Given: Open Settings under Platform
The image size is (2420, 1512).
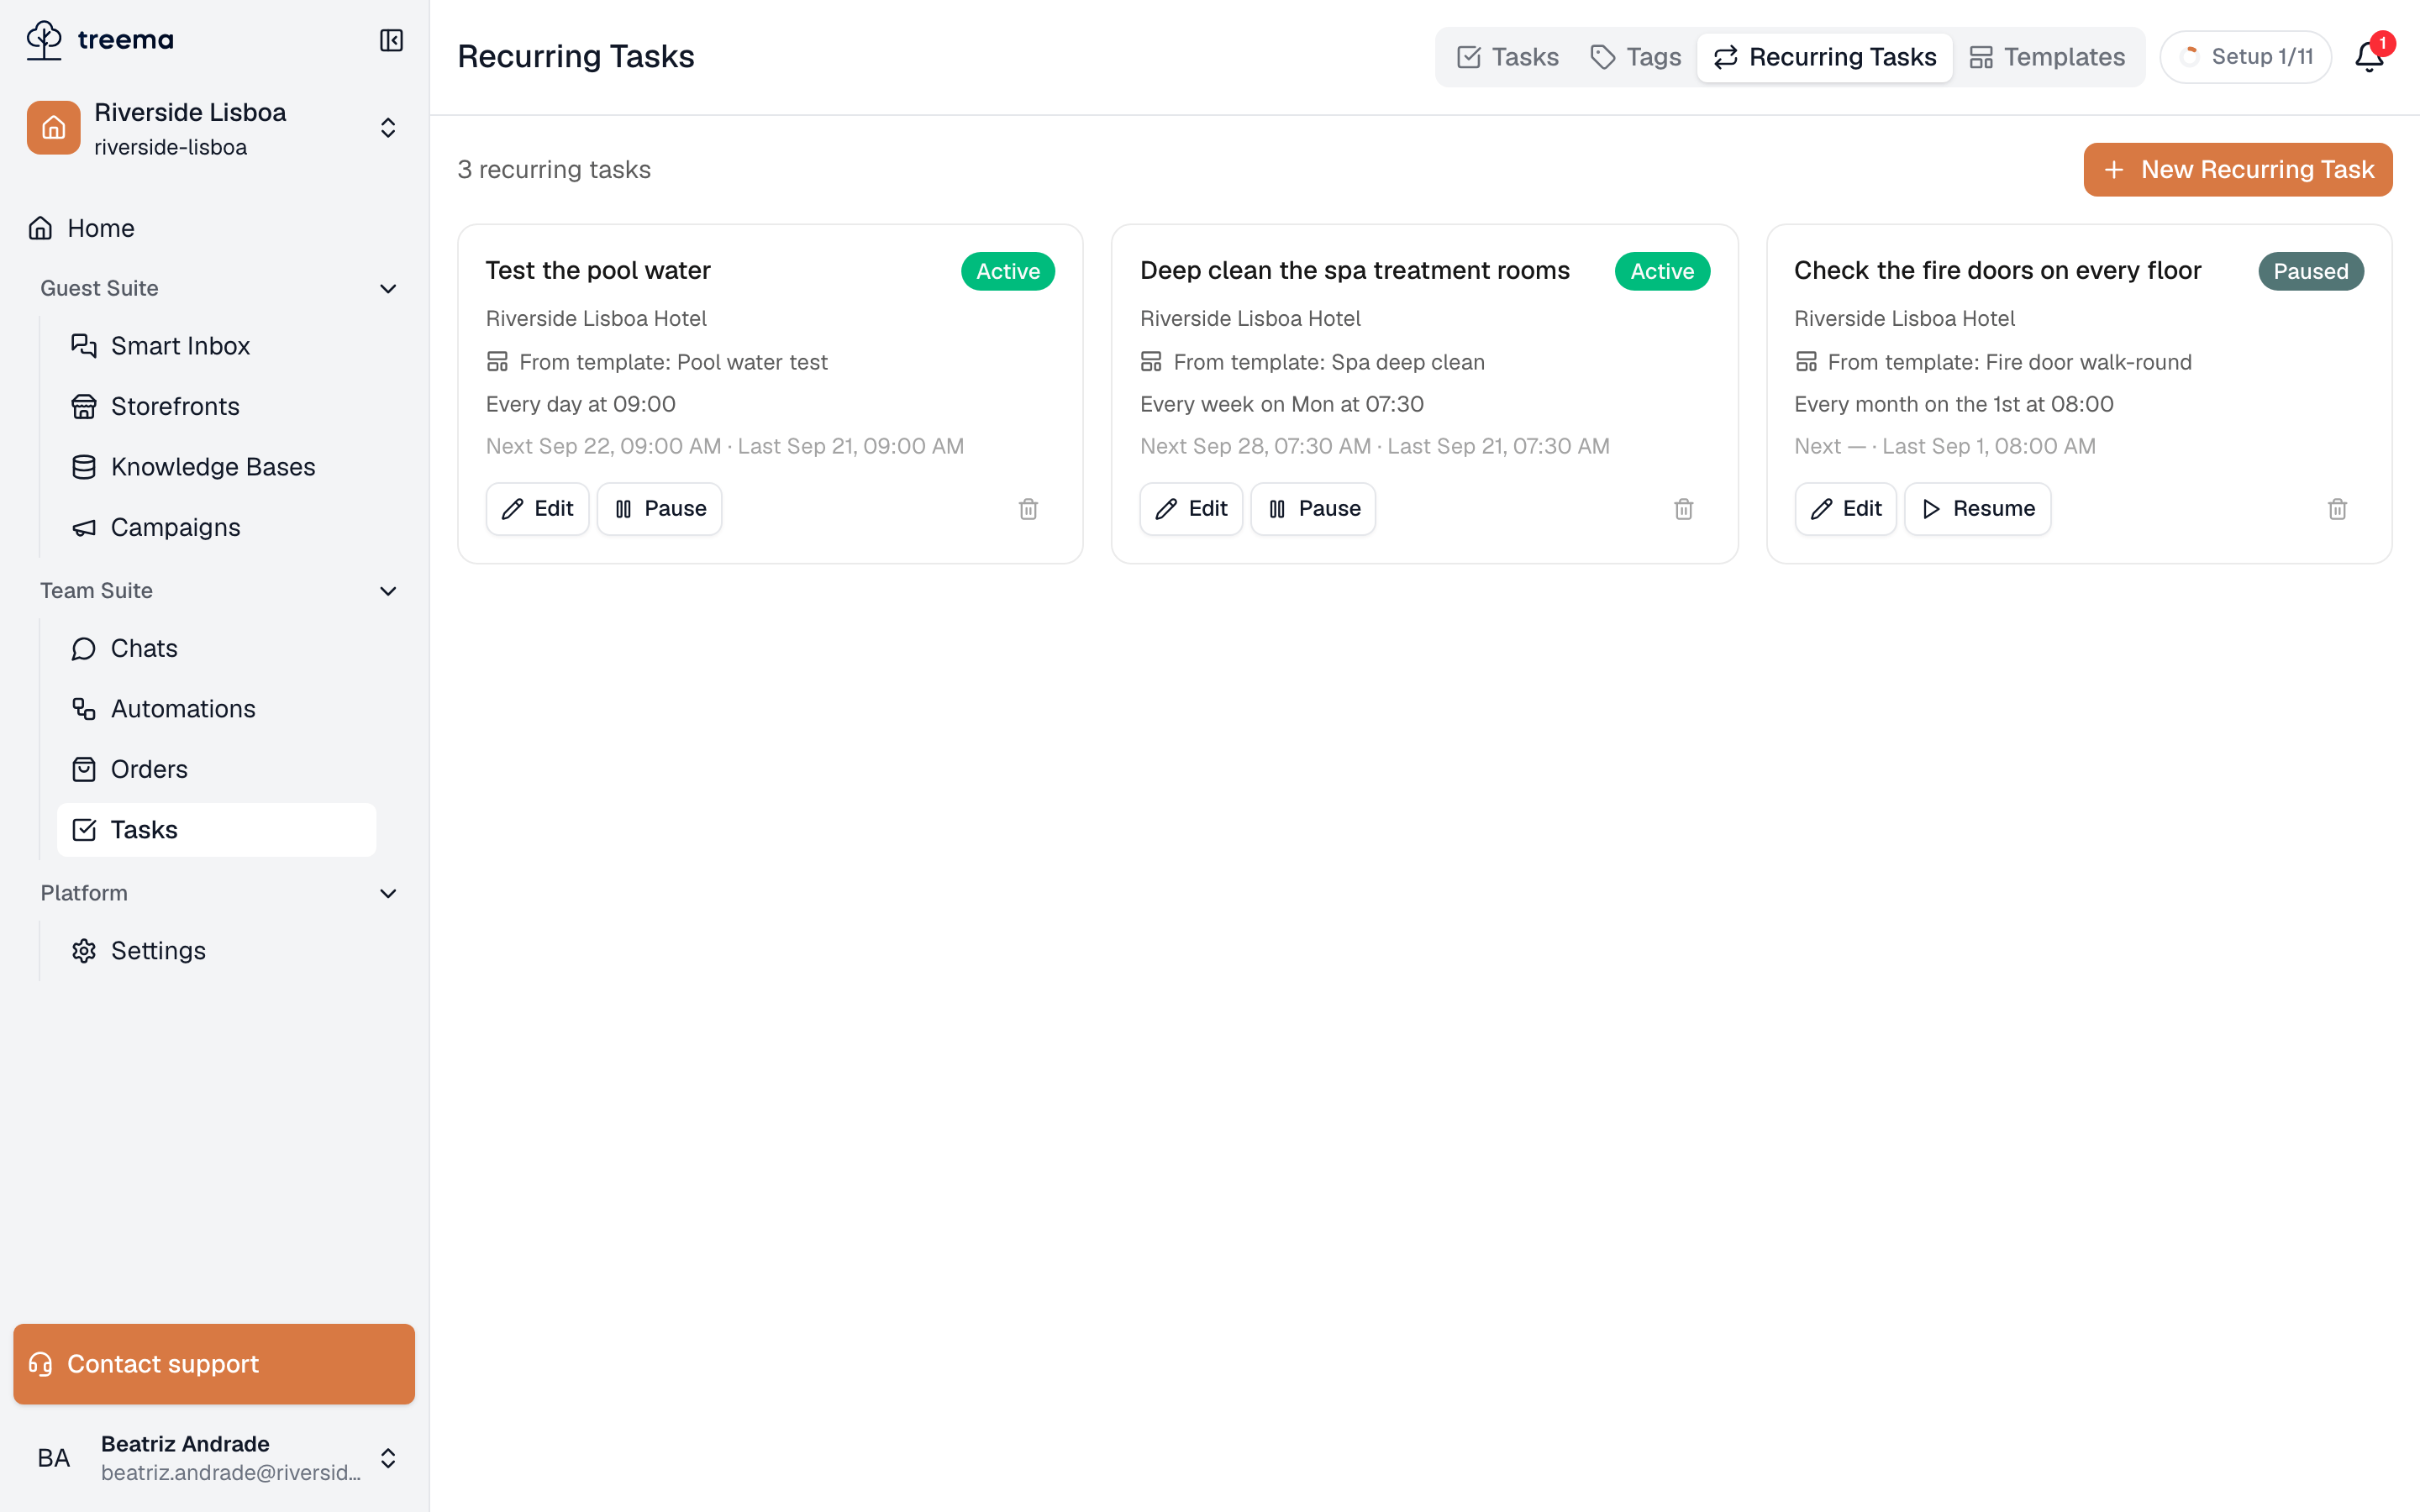Looking at the screenshot, I should tap(216, 951).
